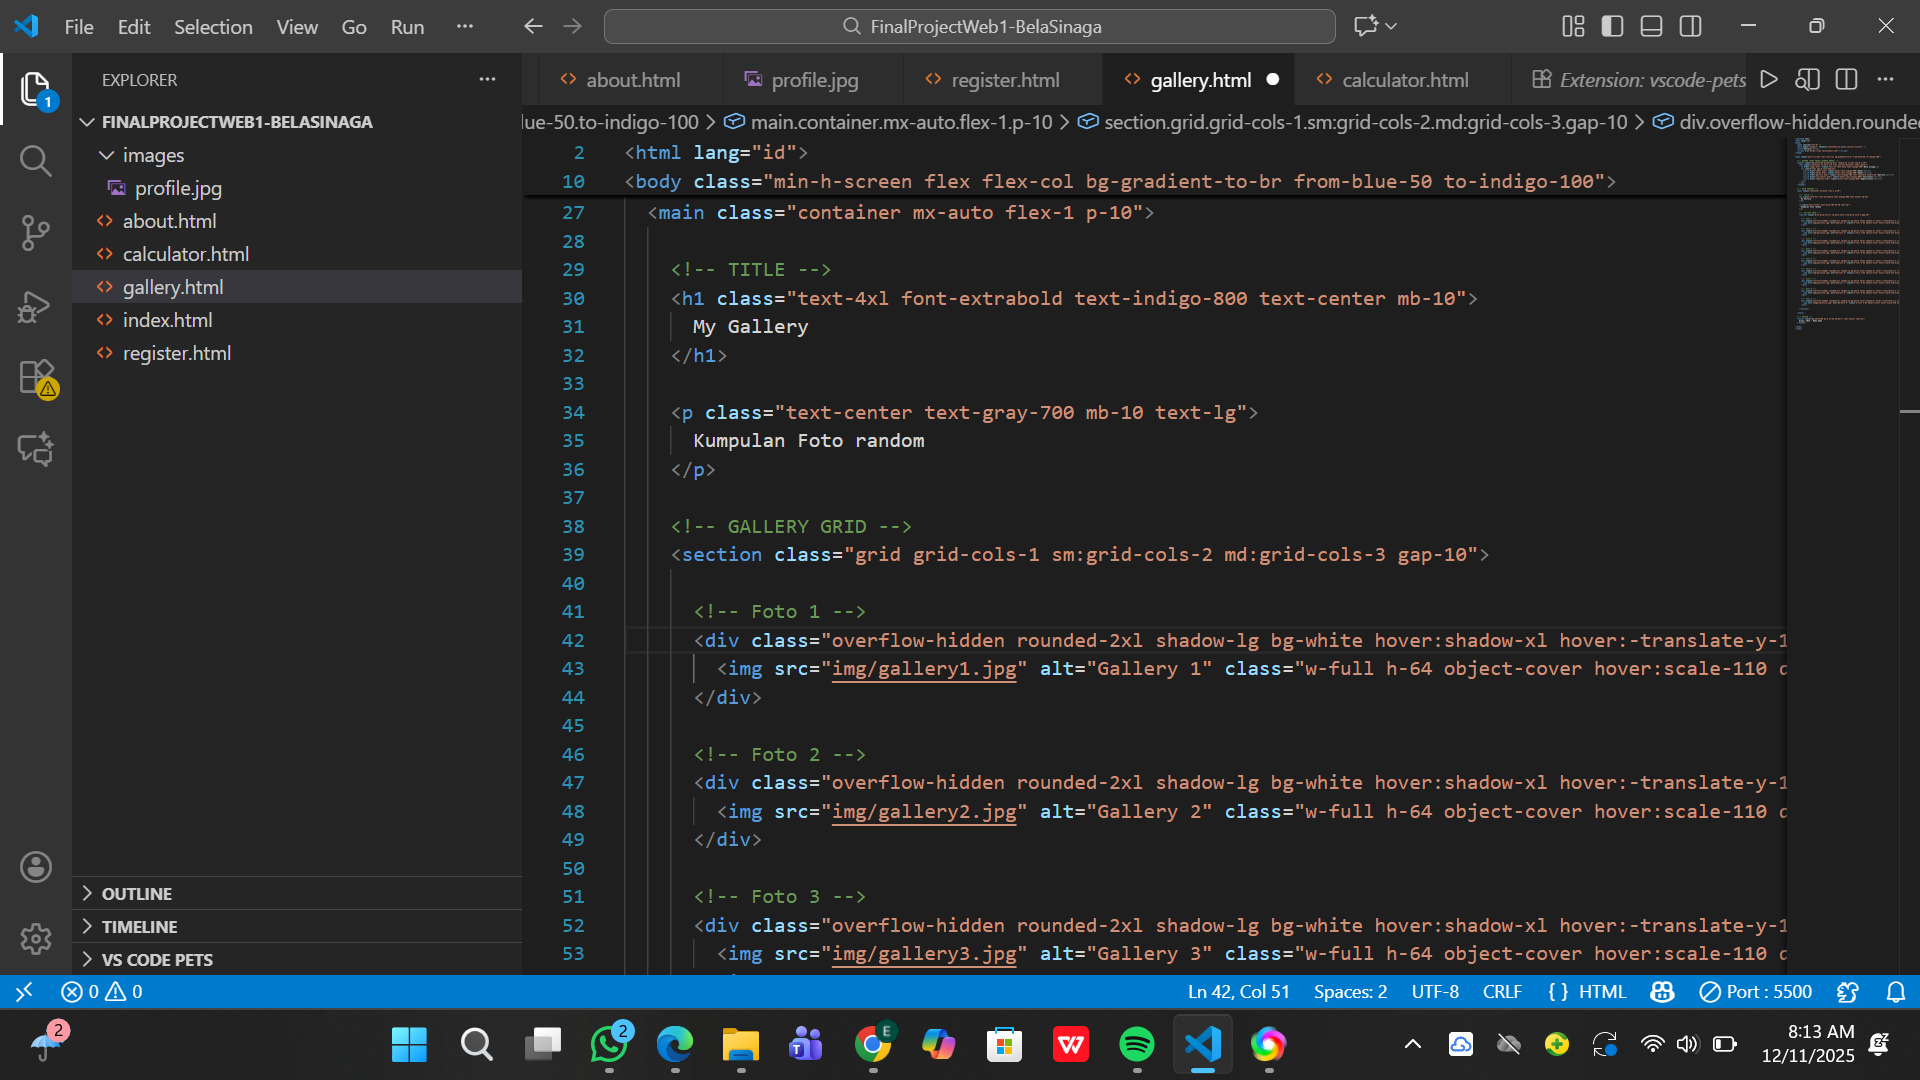Click the Split Editor Right icon

[x=1846, y=80]
